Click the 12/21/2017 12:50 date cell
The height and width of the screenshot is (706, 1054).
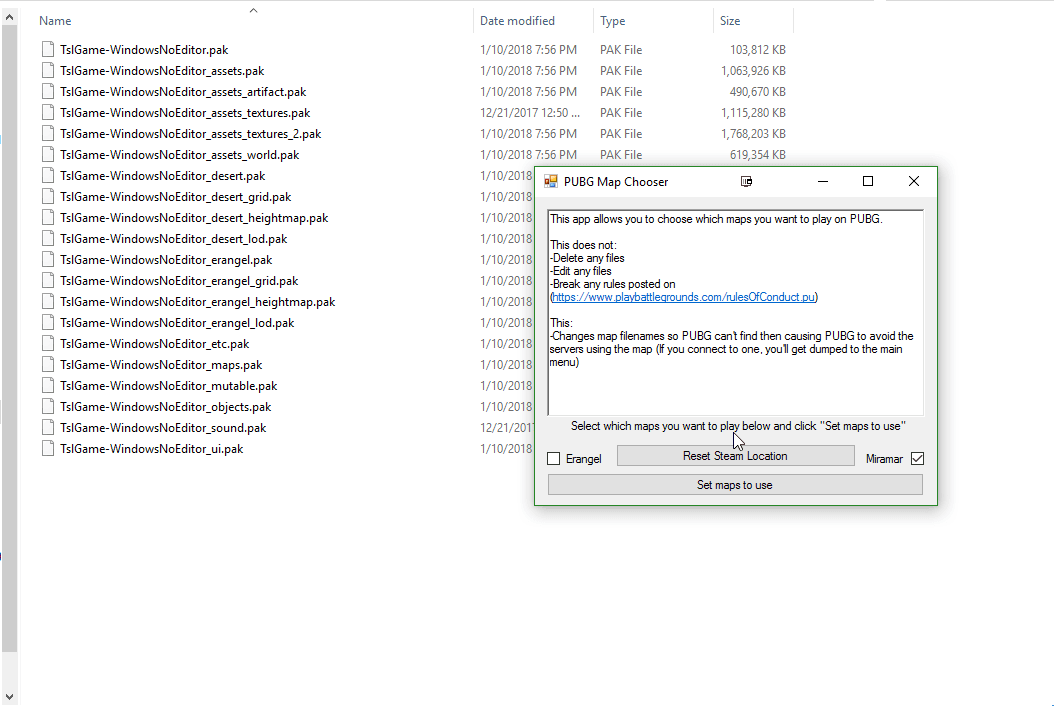pyautogui.click(x=530, y=113)
